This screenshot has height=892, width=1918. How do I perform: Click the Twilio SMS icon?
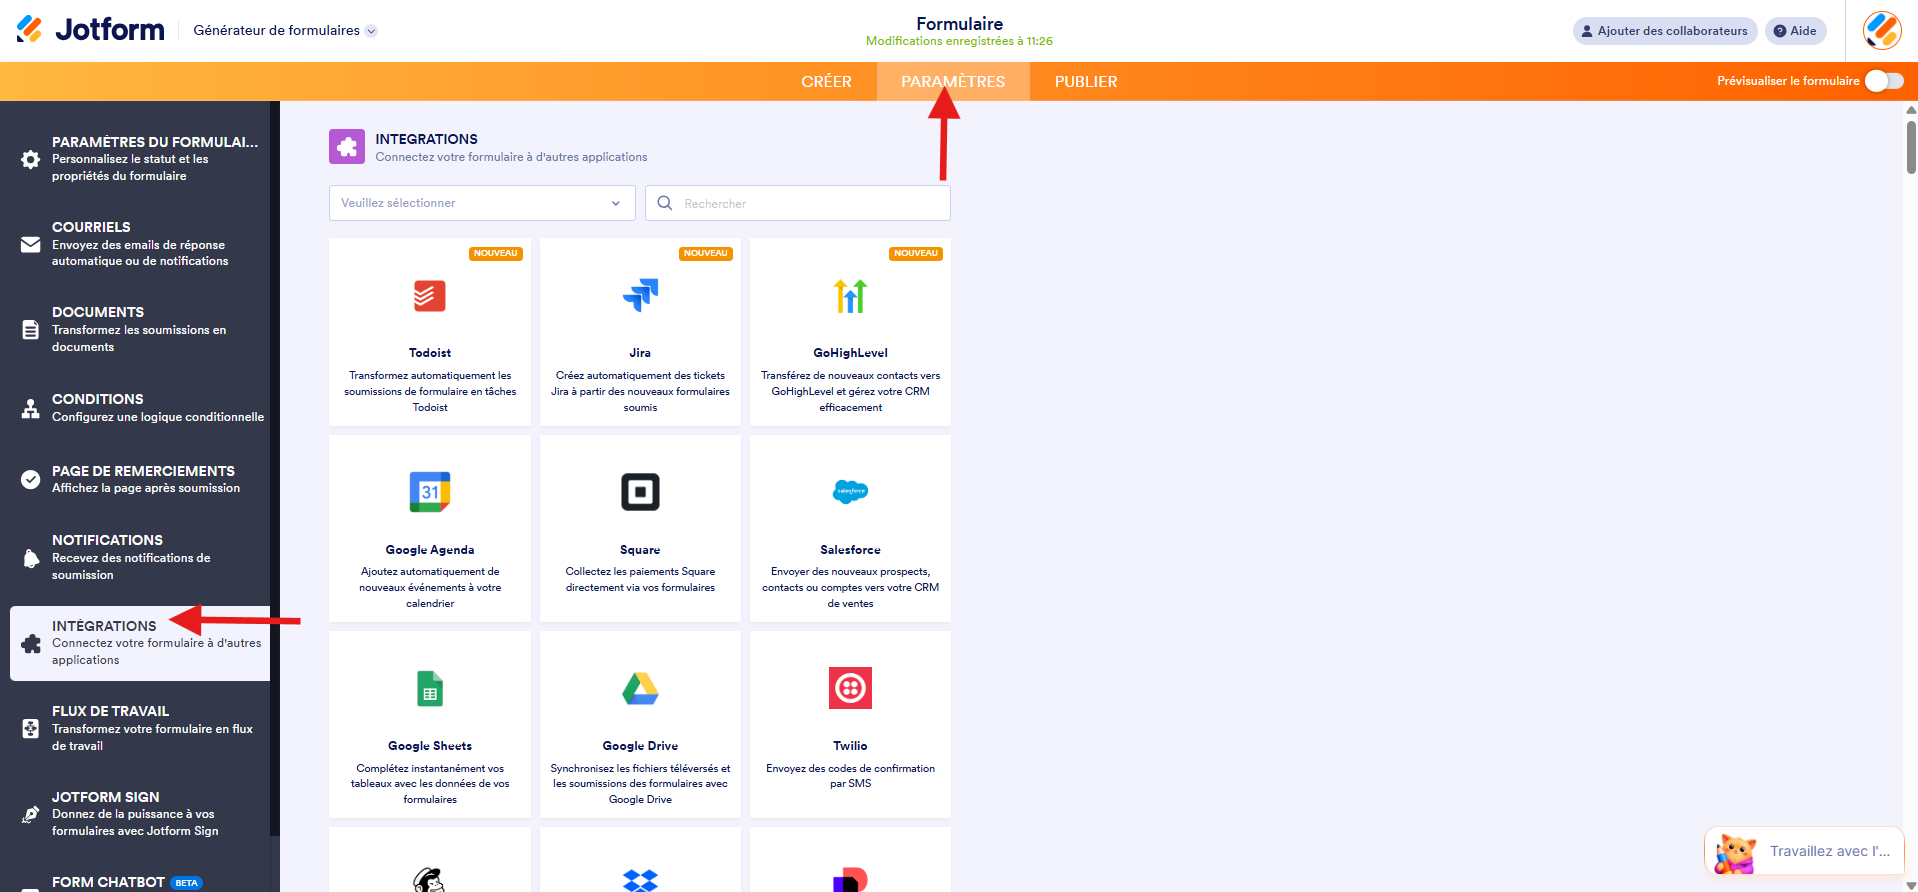850,689
